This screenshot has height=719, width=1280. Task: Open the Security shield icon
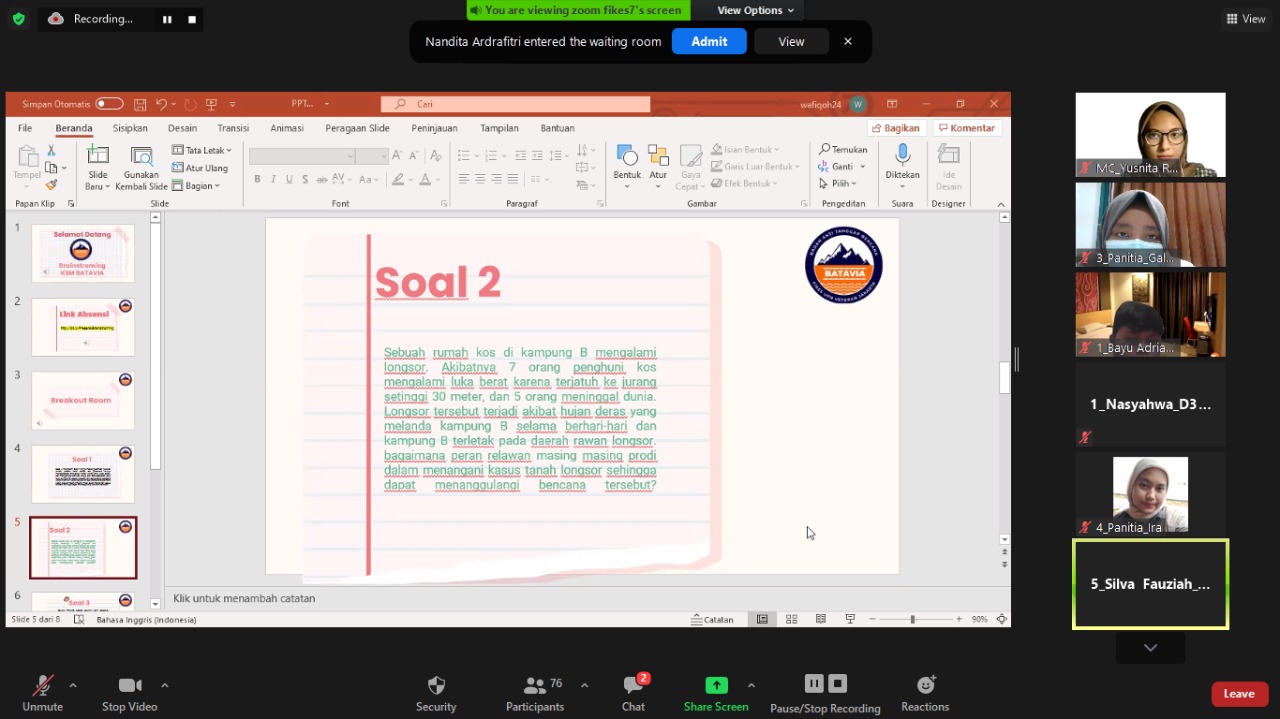tap(436, 686)
